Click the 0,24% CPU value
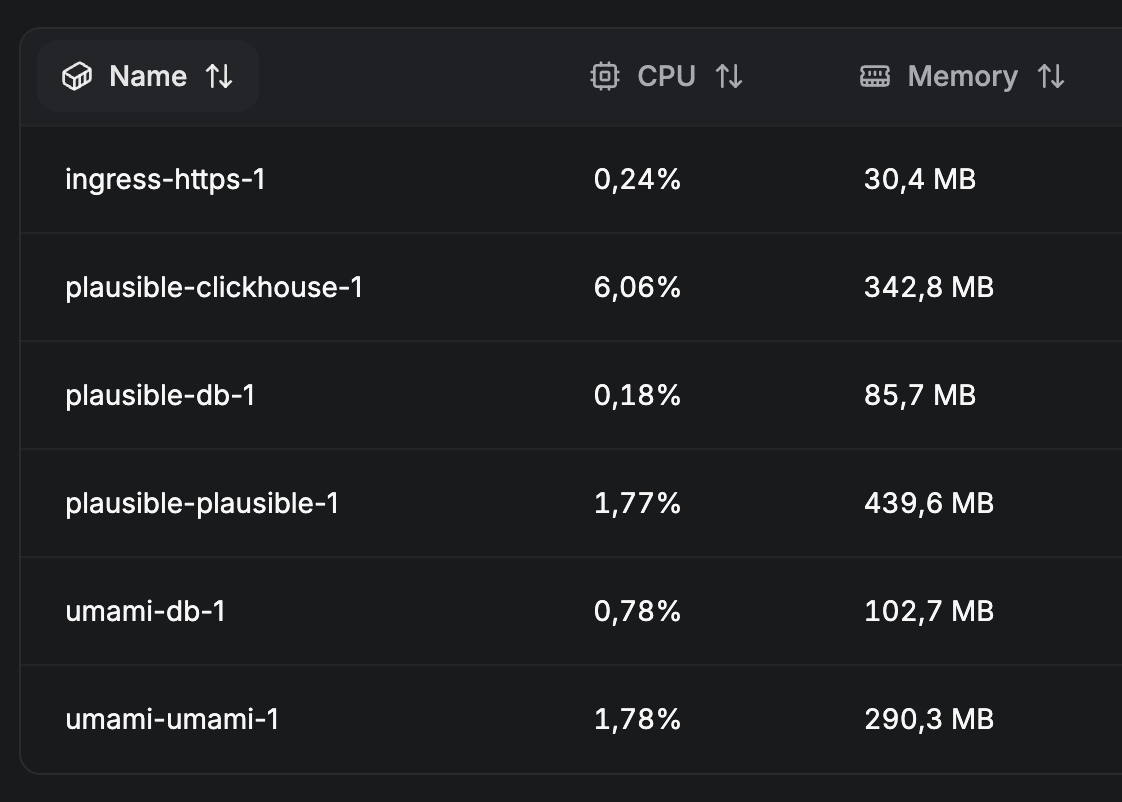1122x802 pixels. coord(637,180)
